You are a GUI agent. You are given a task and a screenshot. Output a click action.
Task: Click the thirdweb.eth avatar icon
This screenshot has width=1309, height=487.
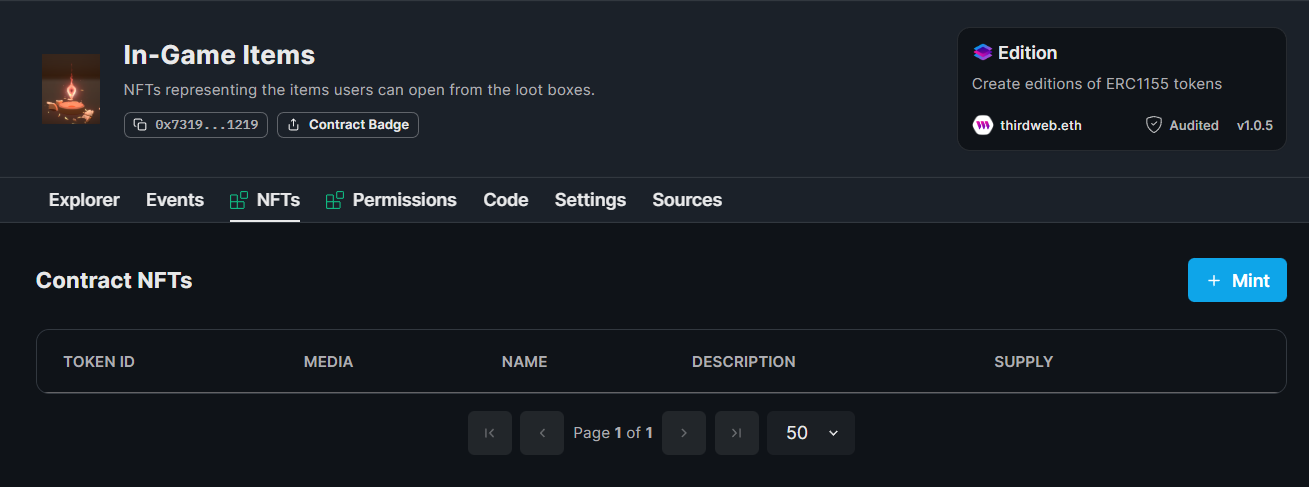(982, 125)
